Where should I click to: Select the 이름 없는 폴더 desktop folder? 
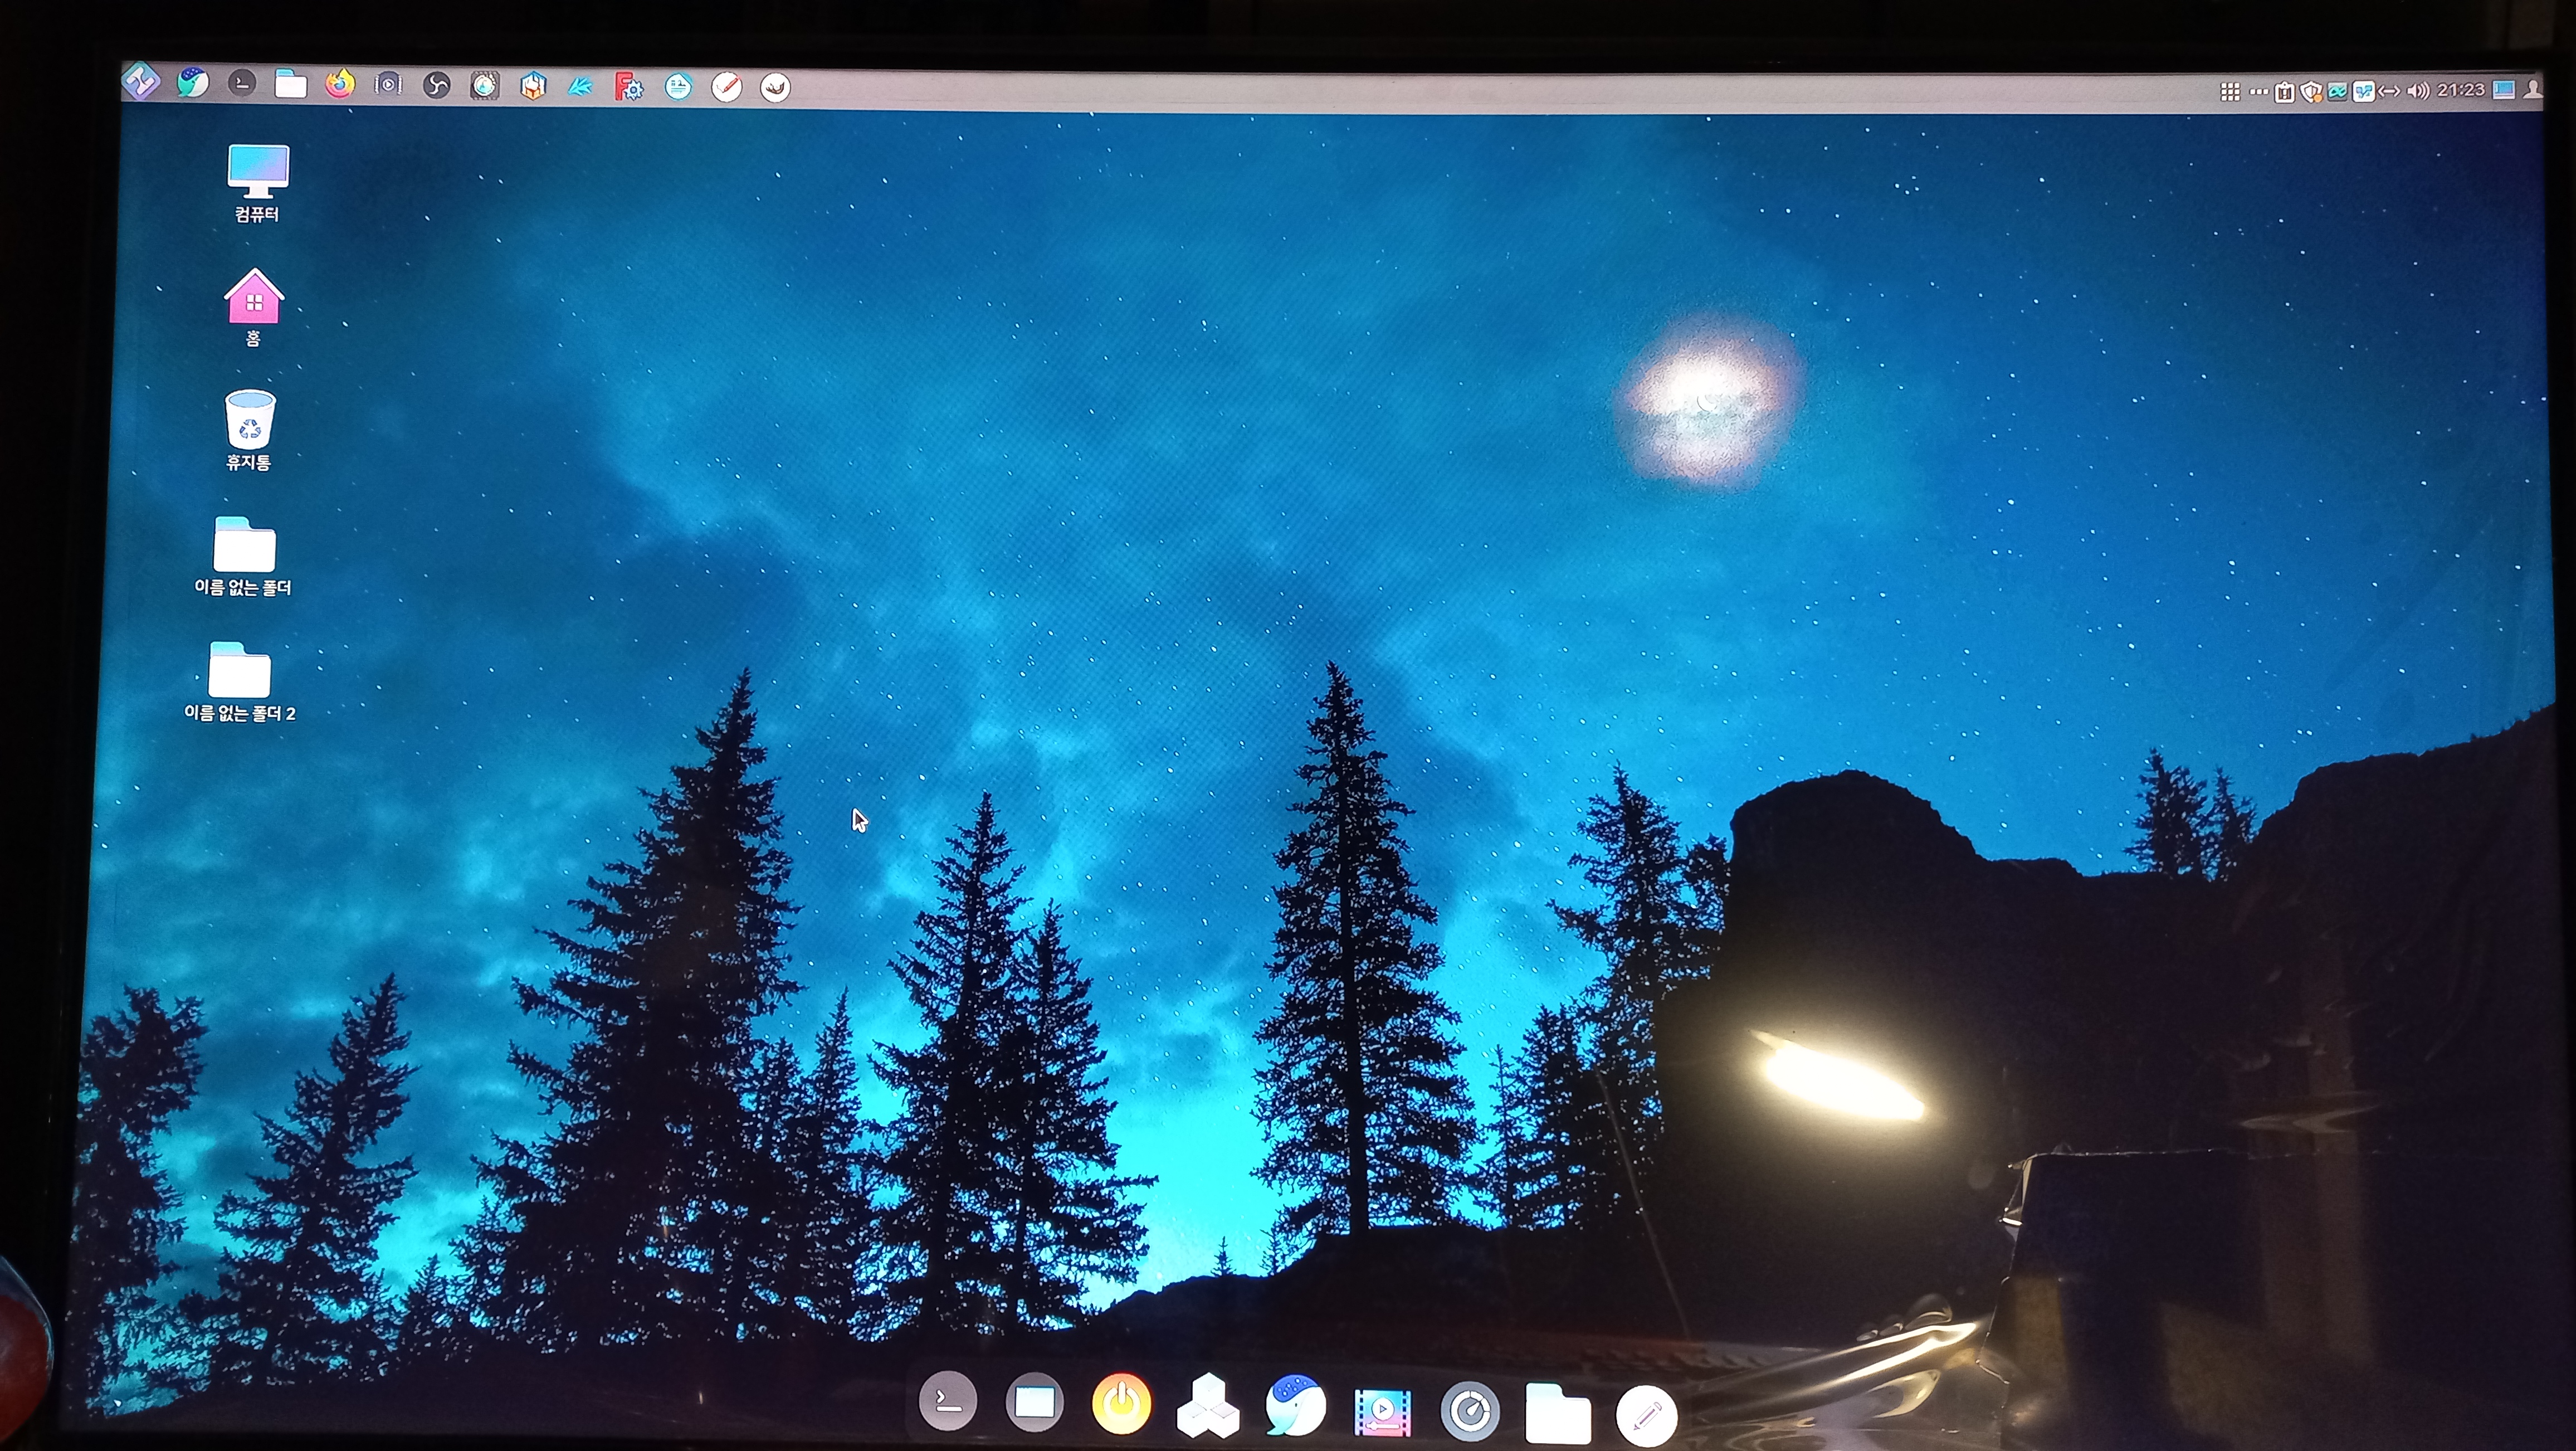tap(243, 557)
